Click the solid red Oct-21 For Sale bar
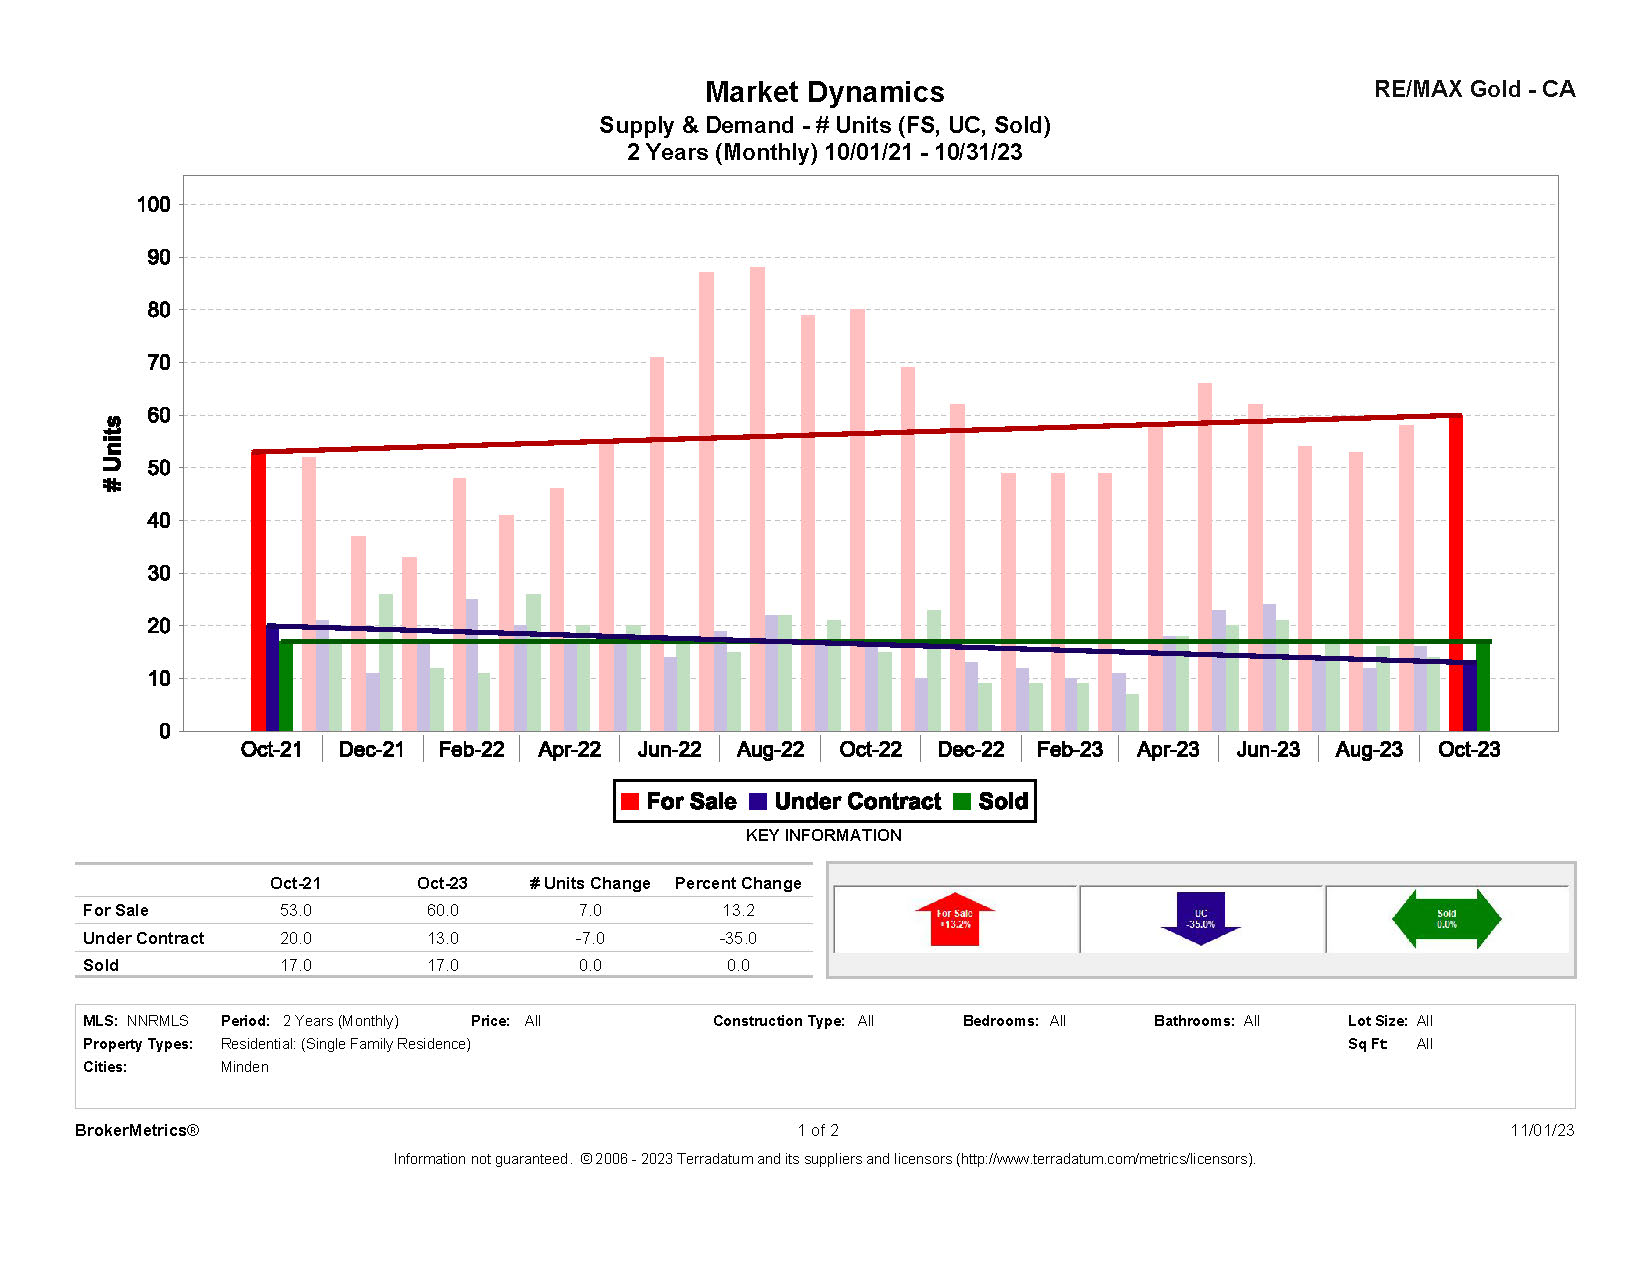The image size is (1648, 1275). [x=258, y=591]
